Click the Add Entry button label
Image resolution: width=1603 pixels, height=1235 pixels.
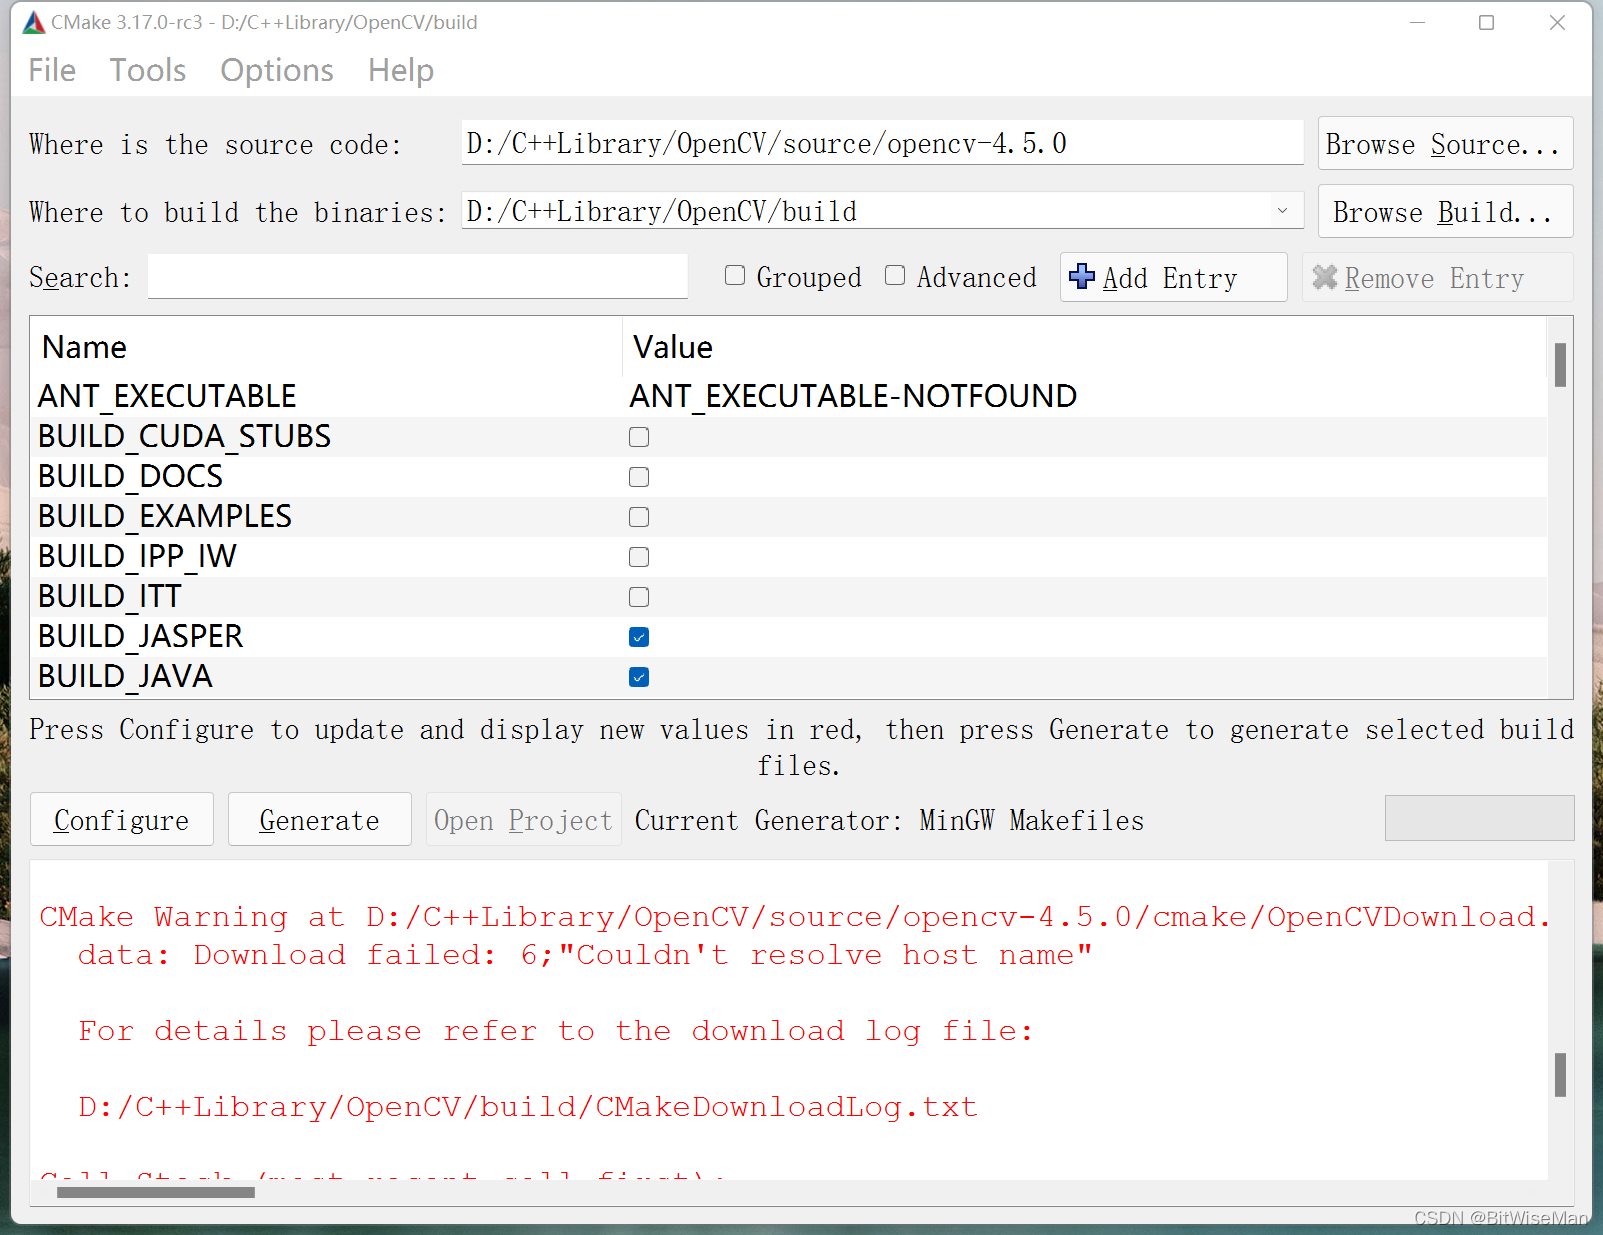tap(1170, 278)
